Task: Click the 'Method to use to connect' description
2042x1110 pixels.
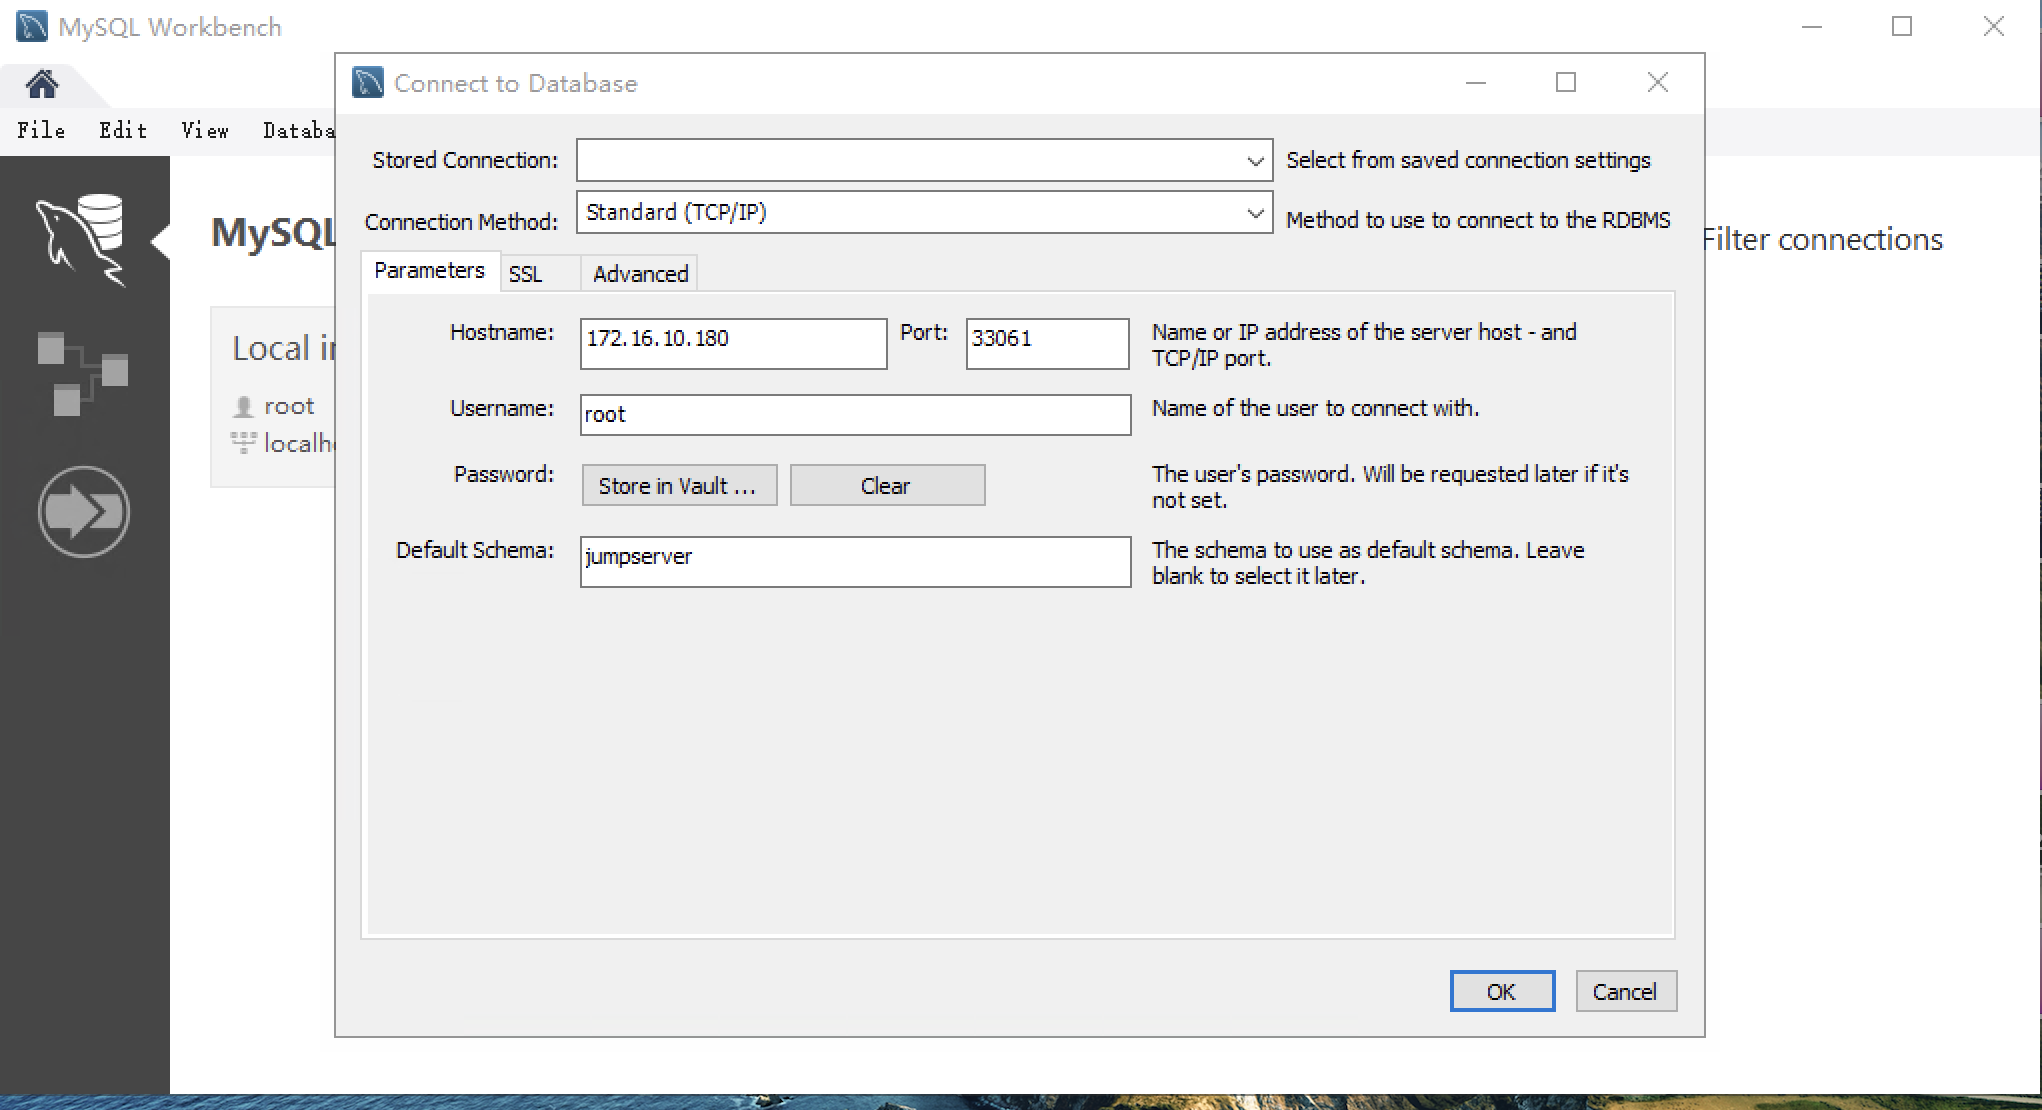Action: click(1478, 220)
